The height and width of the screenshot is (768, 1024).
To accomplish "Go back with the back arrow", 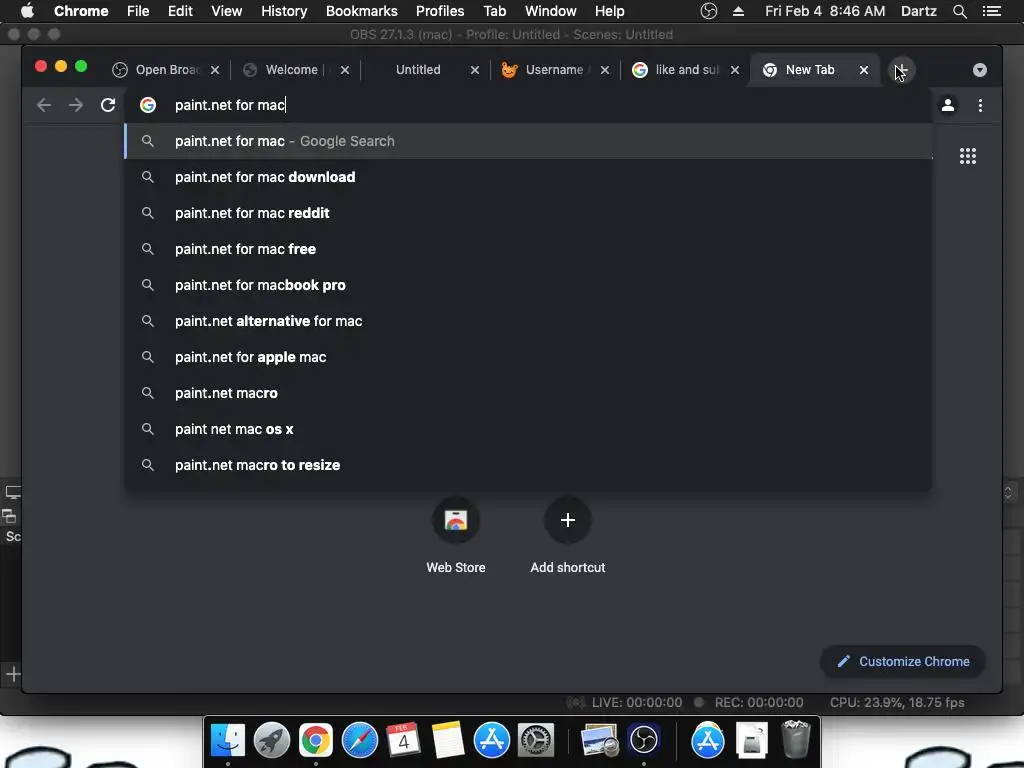I will click(44, 105).
